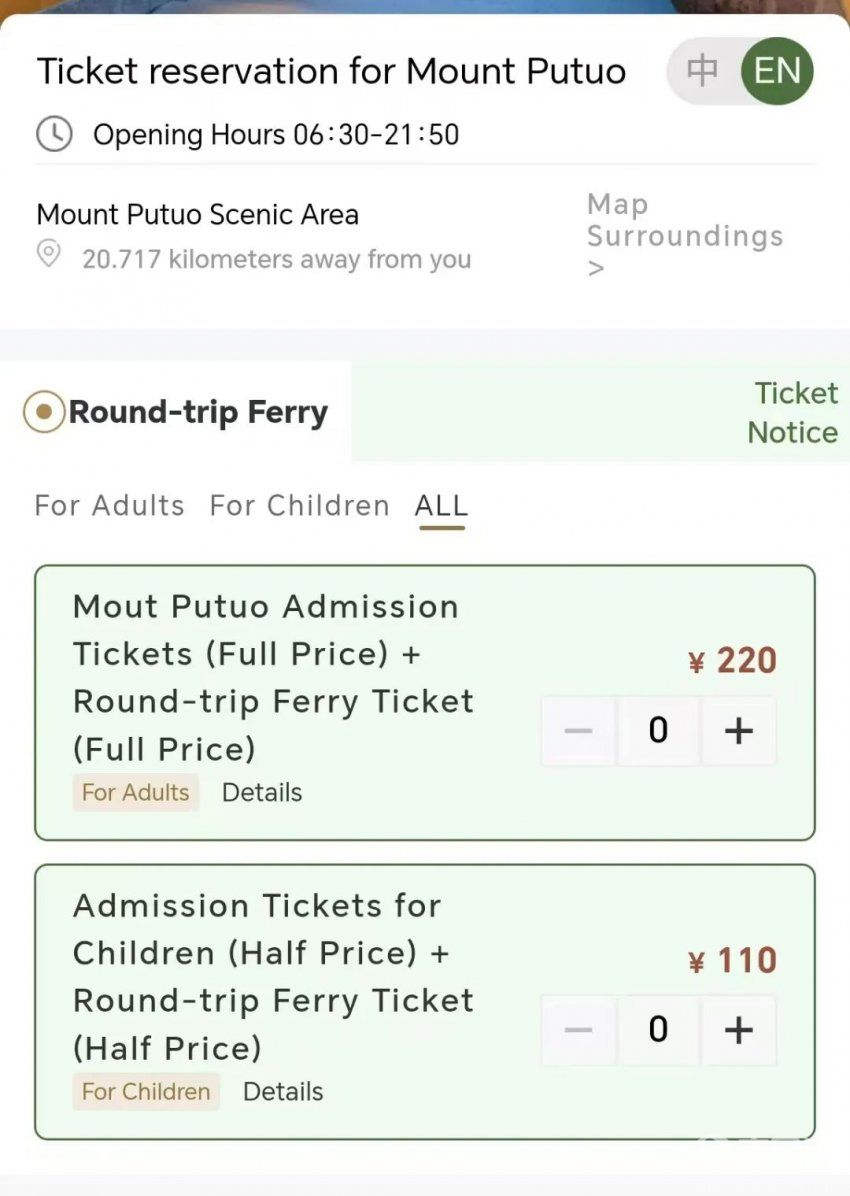Increase adult full price ticket quantity

[x=739, y=731]
